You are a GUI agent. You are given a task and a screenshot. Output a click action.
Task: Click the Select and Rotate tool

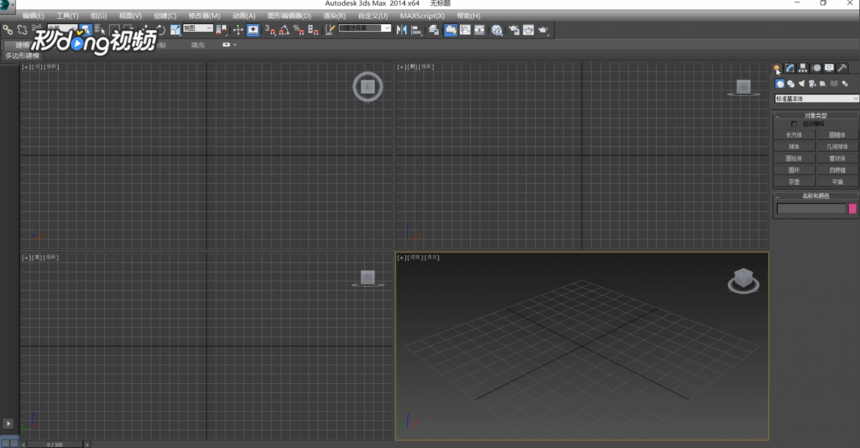coord(161,30)
